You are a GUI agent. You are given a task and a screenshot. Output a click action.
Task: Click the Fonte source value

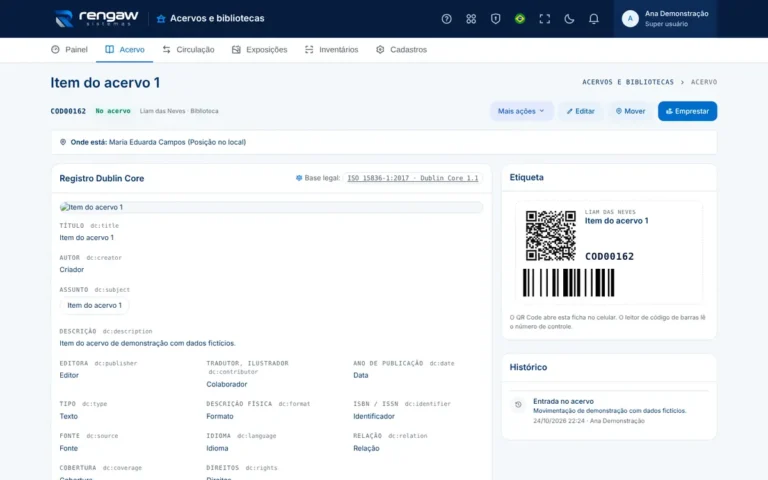point(69,448)
